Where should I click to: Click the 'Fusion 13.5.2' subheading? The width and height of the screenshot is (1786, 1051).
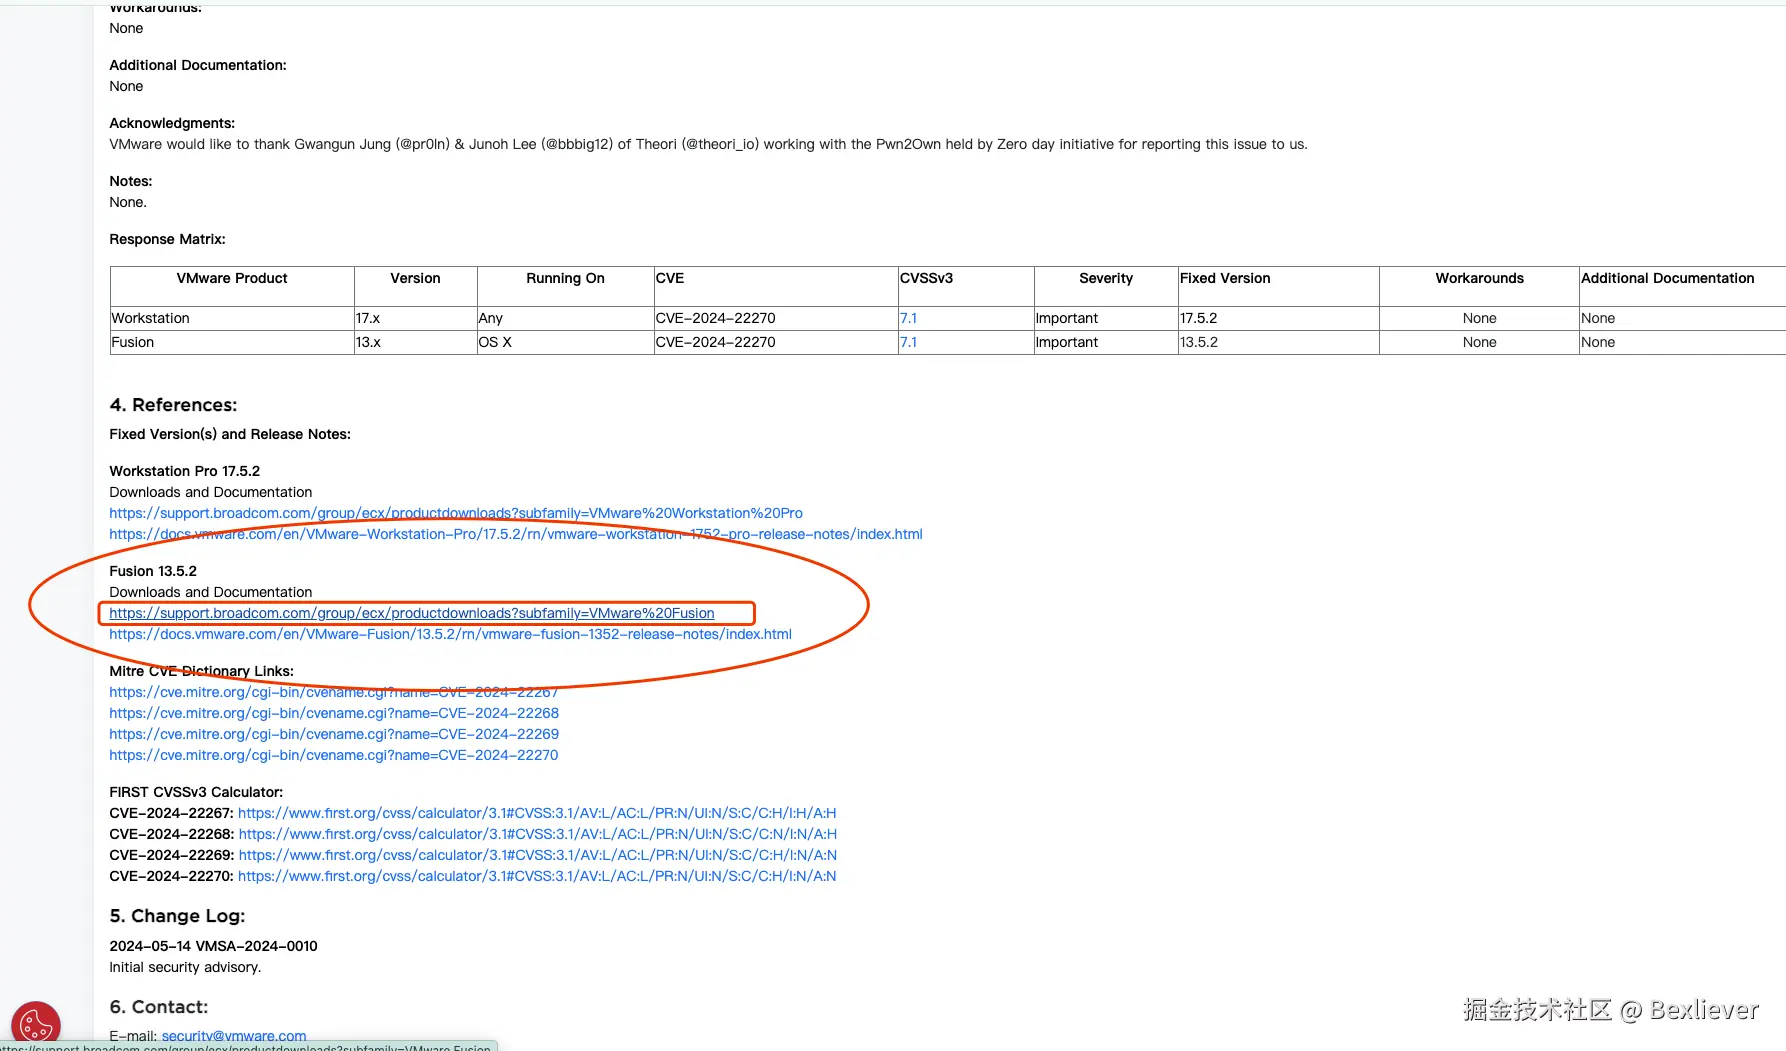click(153, 571)
